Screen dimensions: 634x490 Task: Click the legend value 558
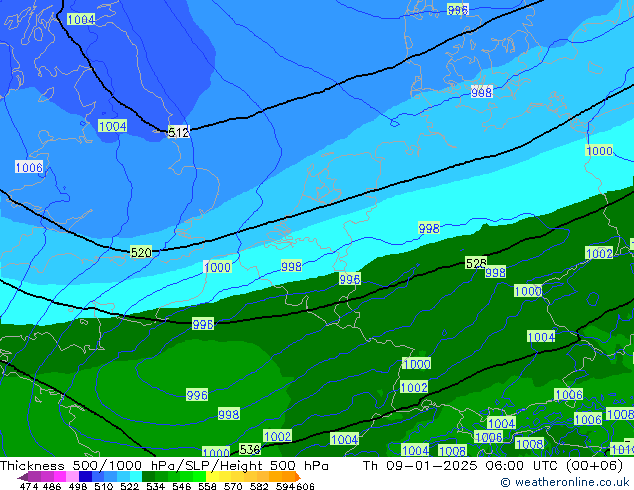tap(207, 486)
